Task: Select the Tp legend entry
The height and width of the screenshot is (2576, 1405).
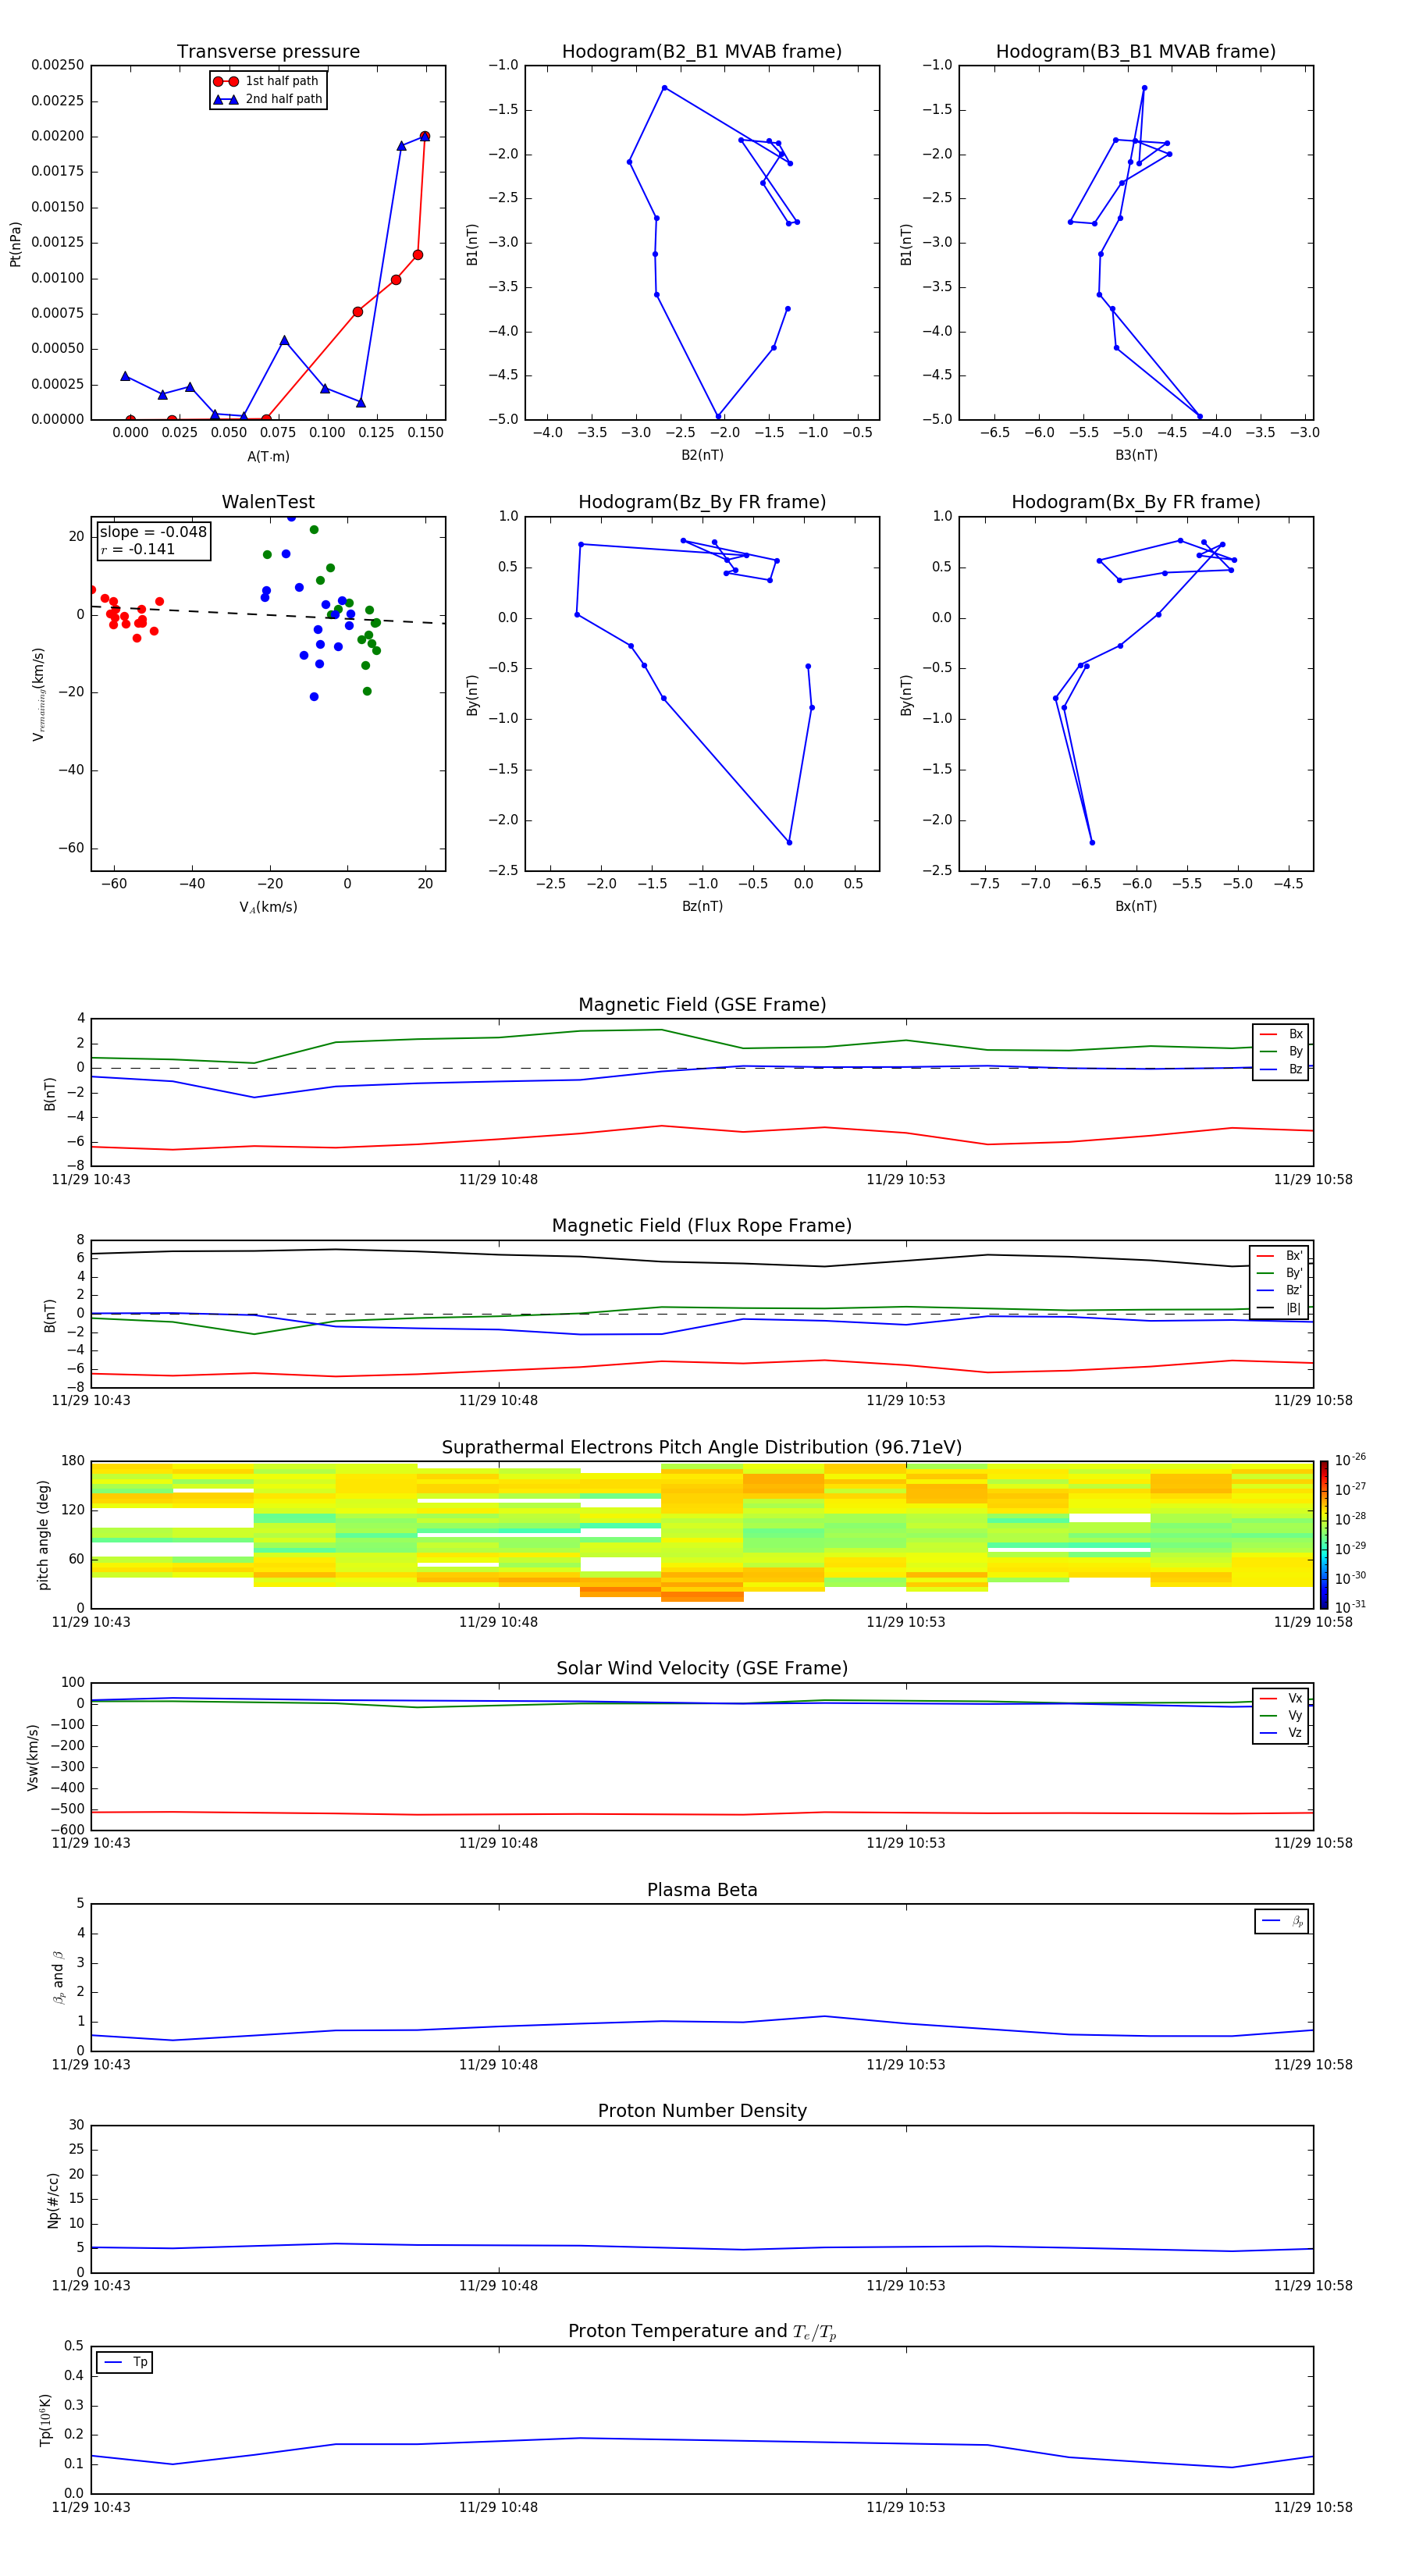Action: [x=125, y=2362]
